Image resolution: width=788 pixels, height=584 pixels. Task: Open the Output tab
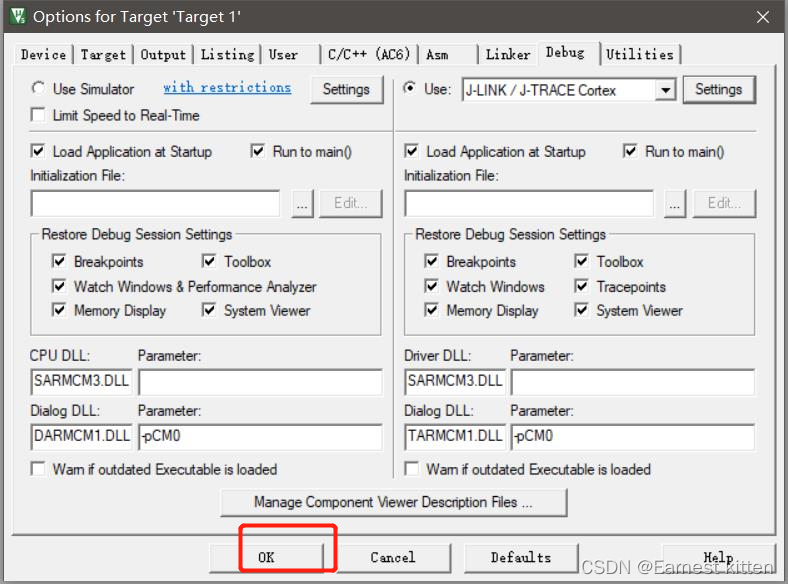[x=163, y=54]
